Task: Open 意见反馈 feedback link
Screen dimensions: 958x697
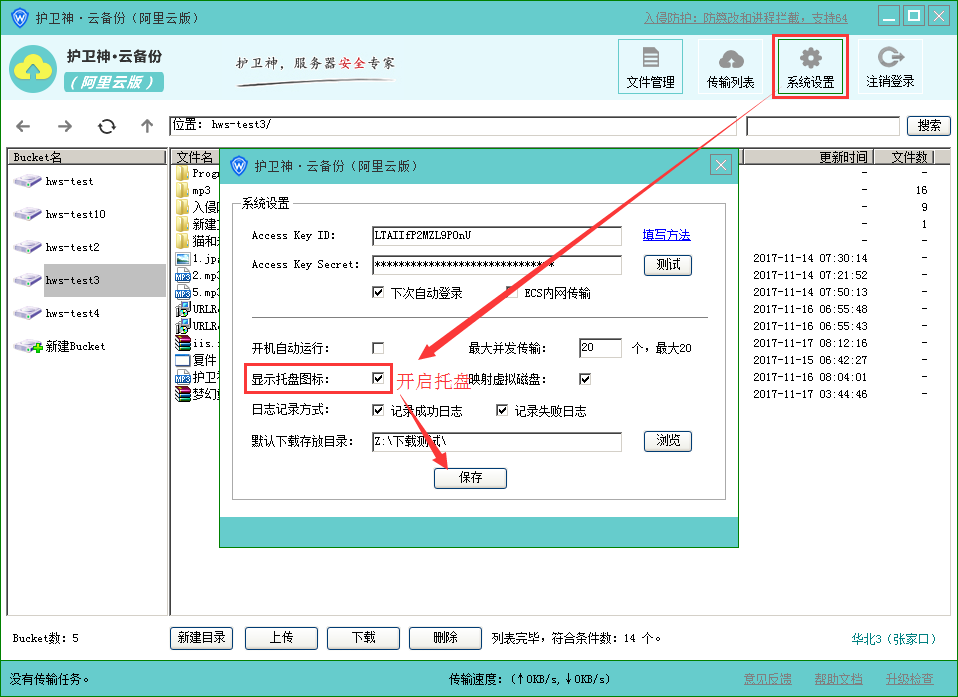Action: point(767,679)
